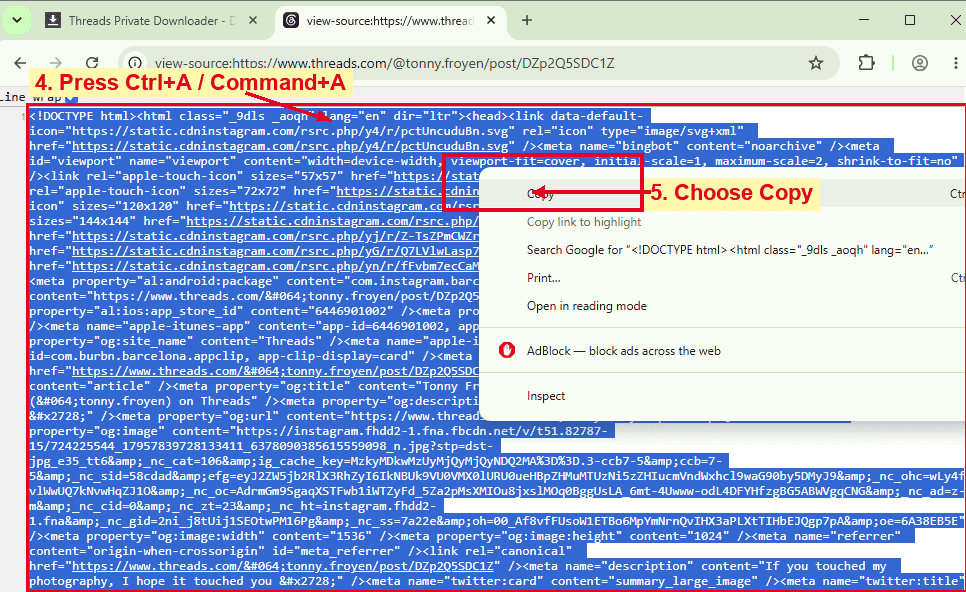
Task: Open the Z-TsZPmCWZr rsrc.php link
Action: (x=275, y=236)
